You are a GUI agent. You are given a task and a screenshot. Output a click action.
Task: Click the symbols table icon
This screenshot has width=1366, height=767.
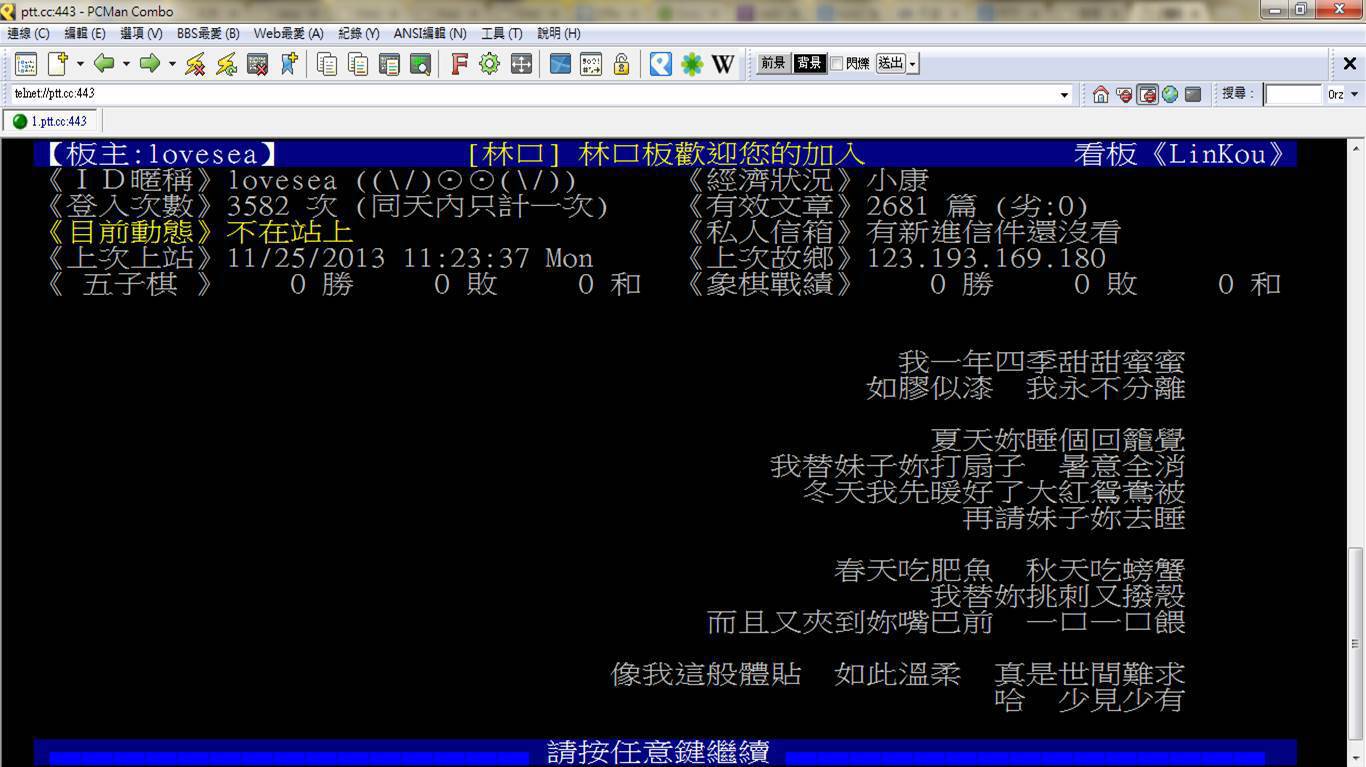pos(590,64)
